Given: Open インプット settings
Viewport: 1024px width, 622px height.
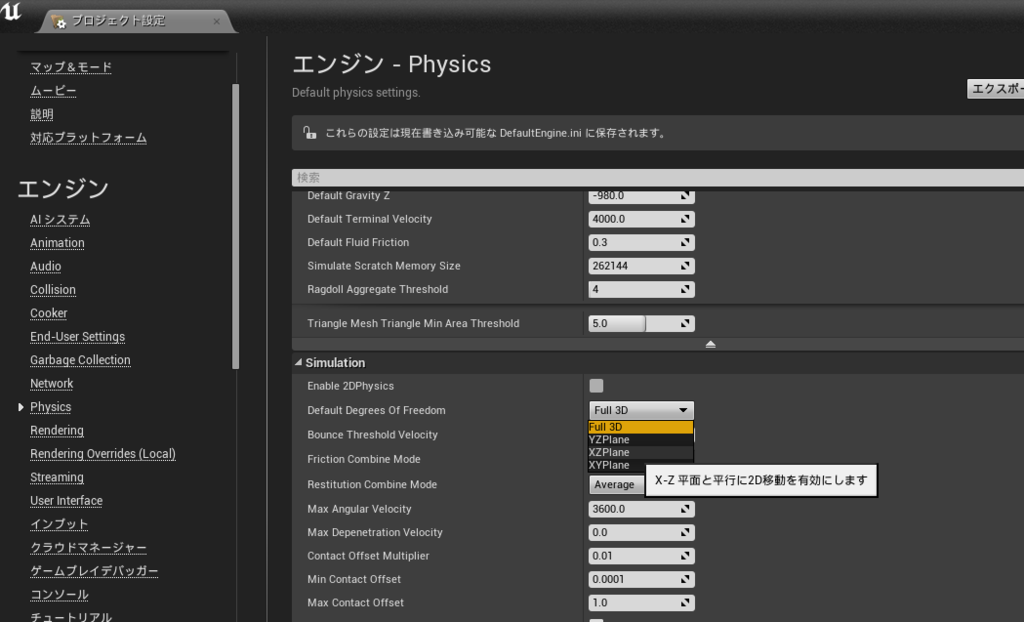Looking at the screenshot, I should coord(59,525).
